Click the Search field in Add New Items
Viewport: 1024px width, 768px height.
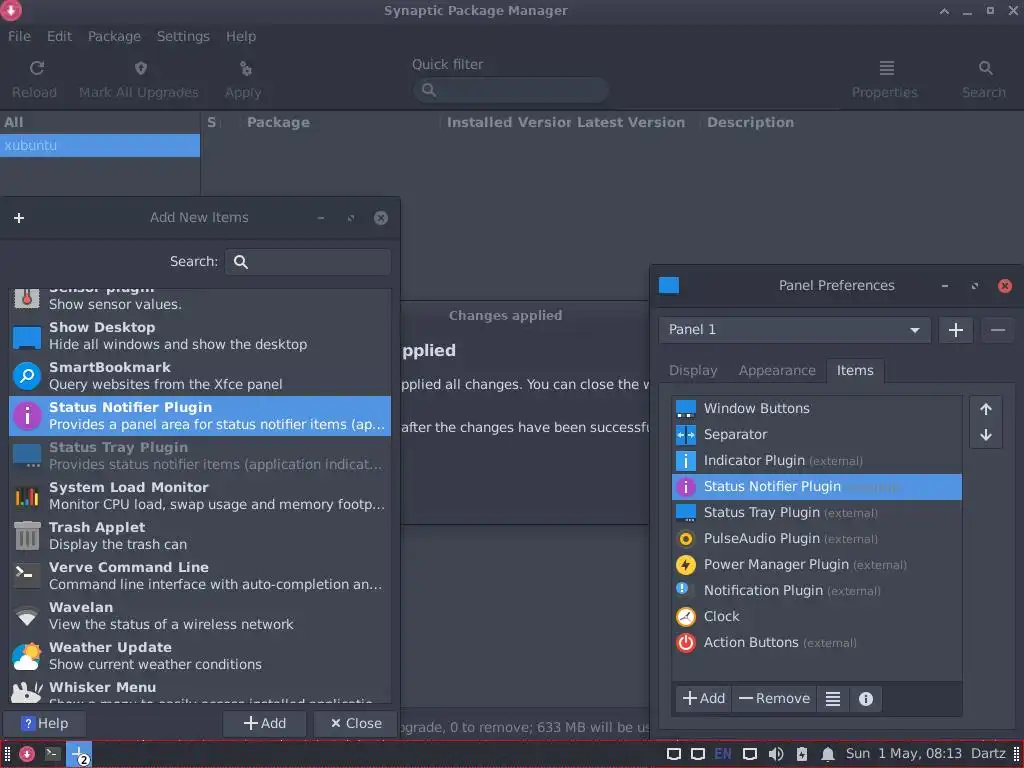[308, 262]
